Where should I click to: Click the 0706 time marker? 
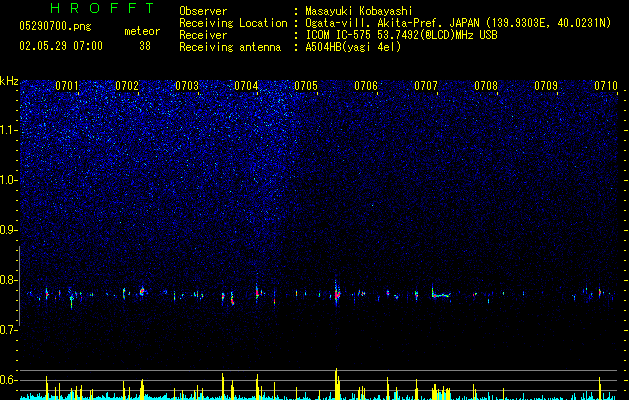pyautogui.click(x=366, y=86)
